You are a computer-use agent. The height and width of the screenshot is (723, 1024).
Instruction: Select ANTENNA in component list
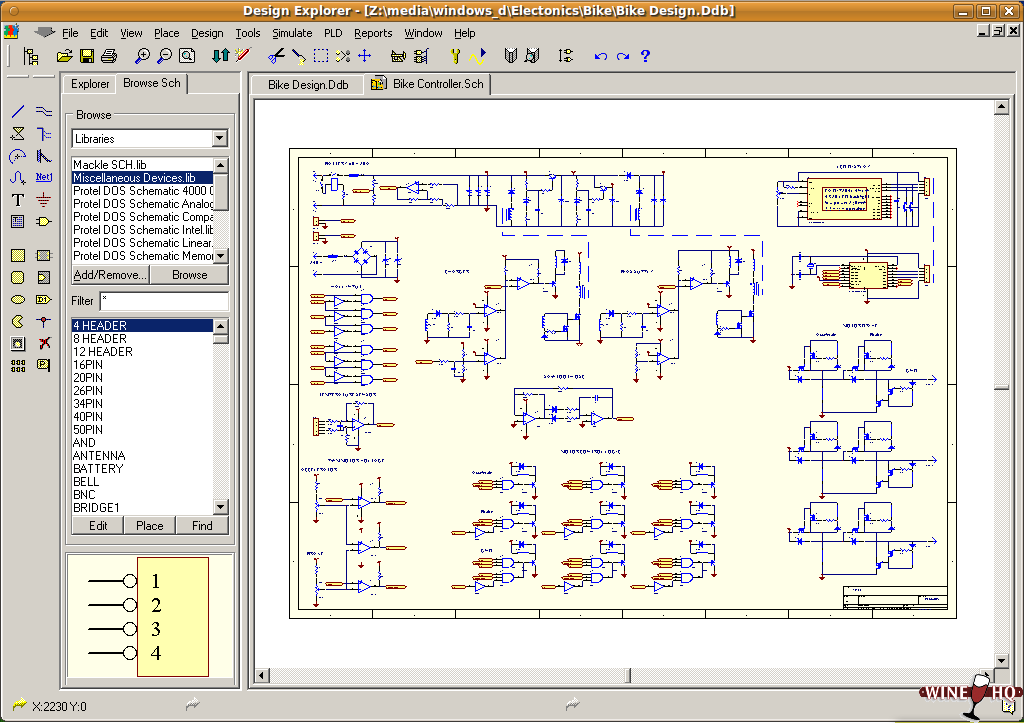click(x=142, y=456)
